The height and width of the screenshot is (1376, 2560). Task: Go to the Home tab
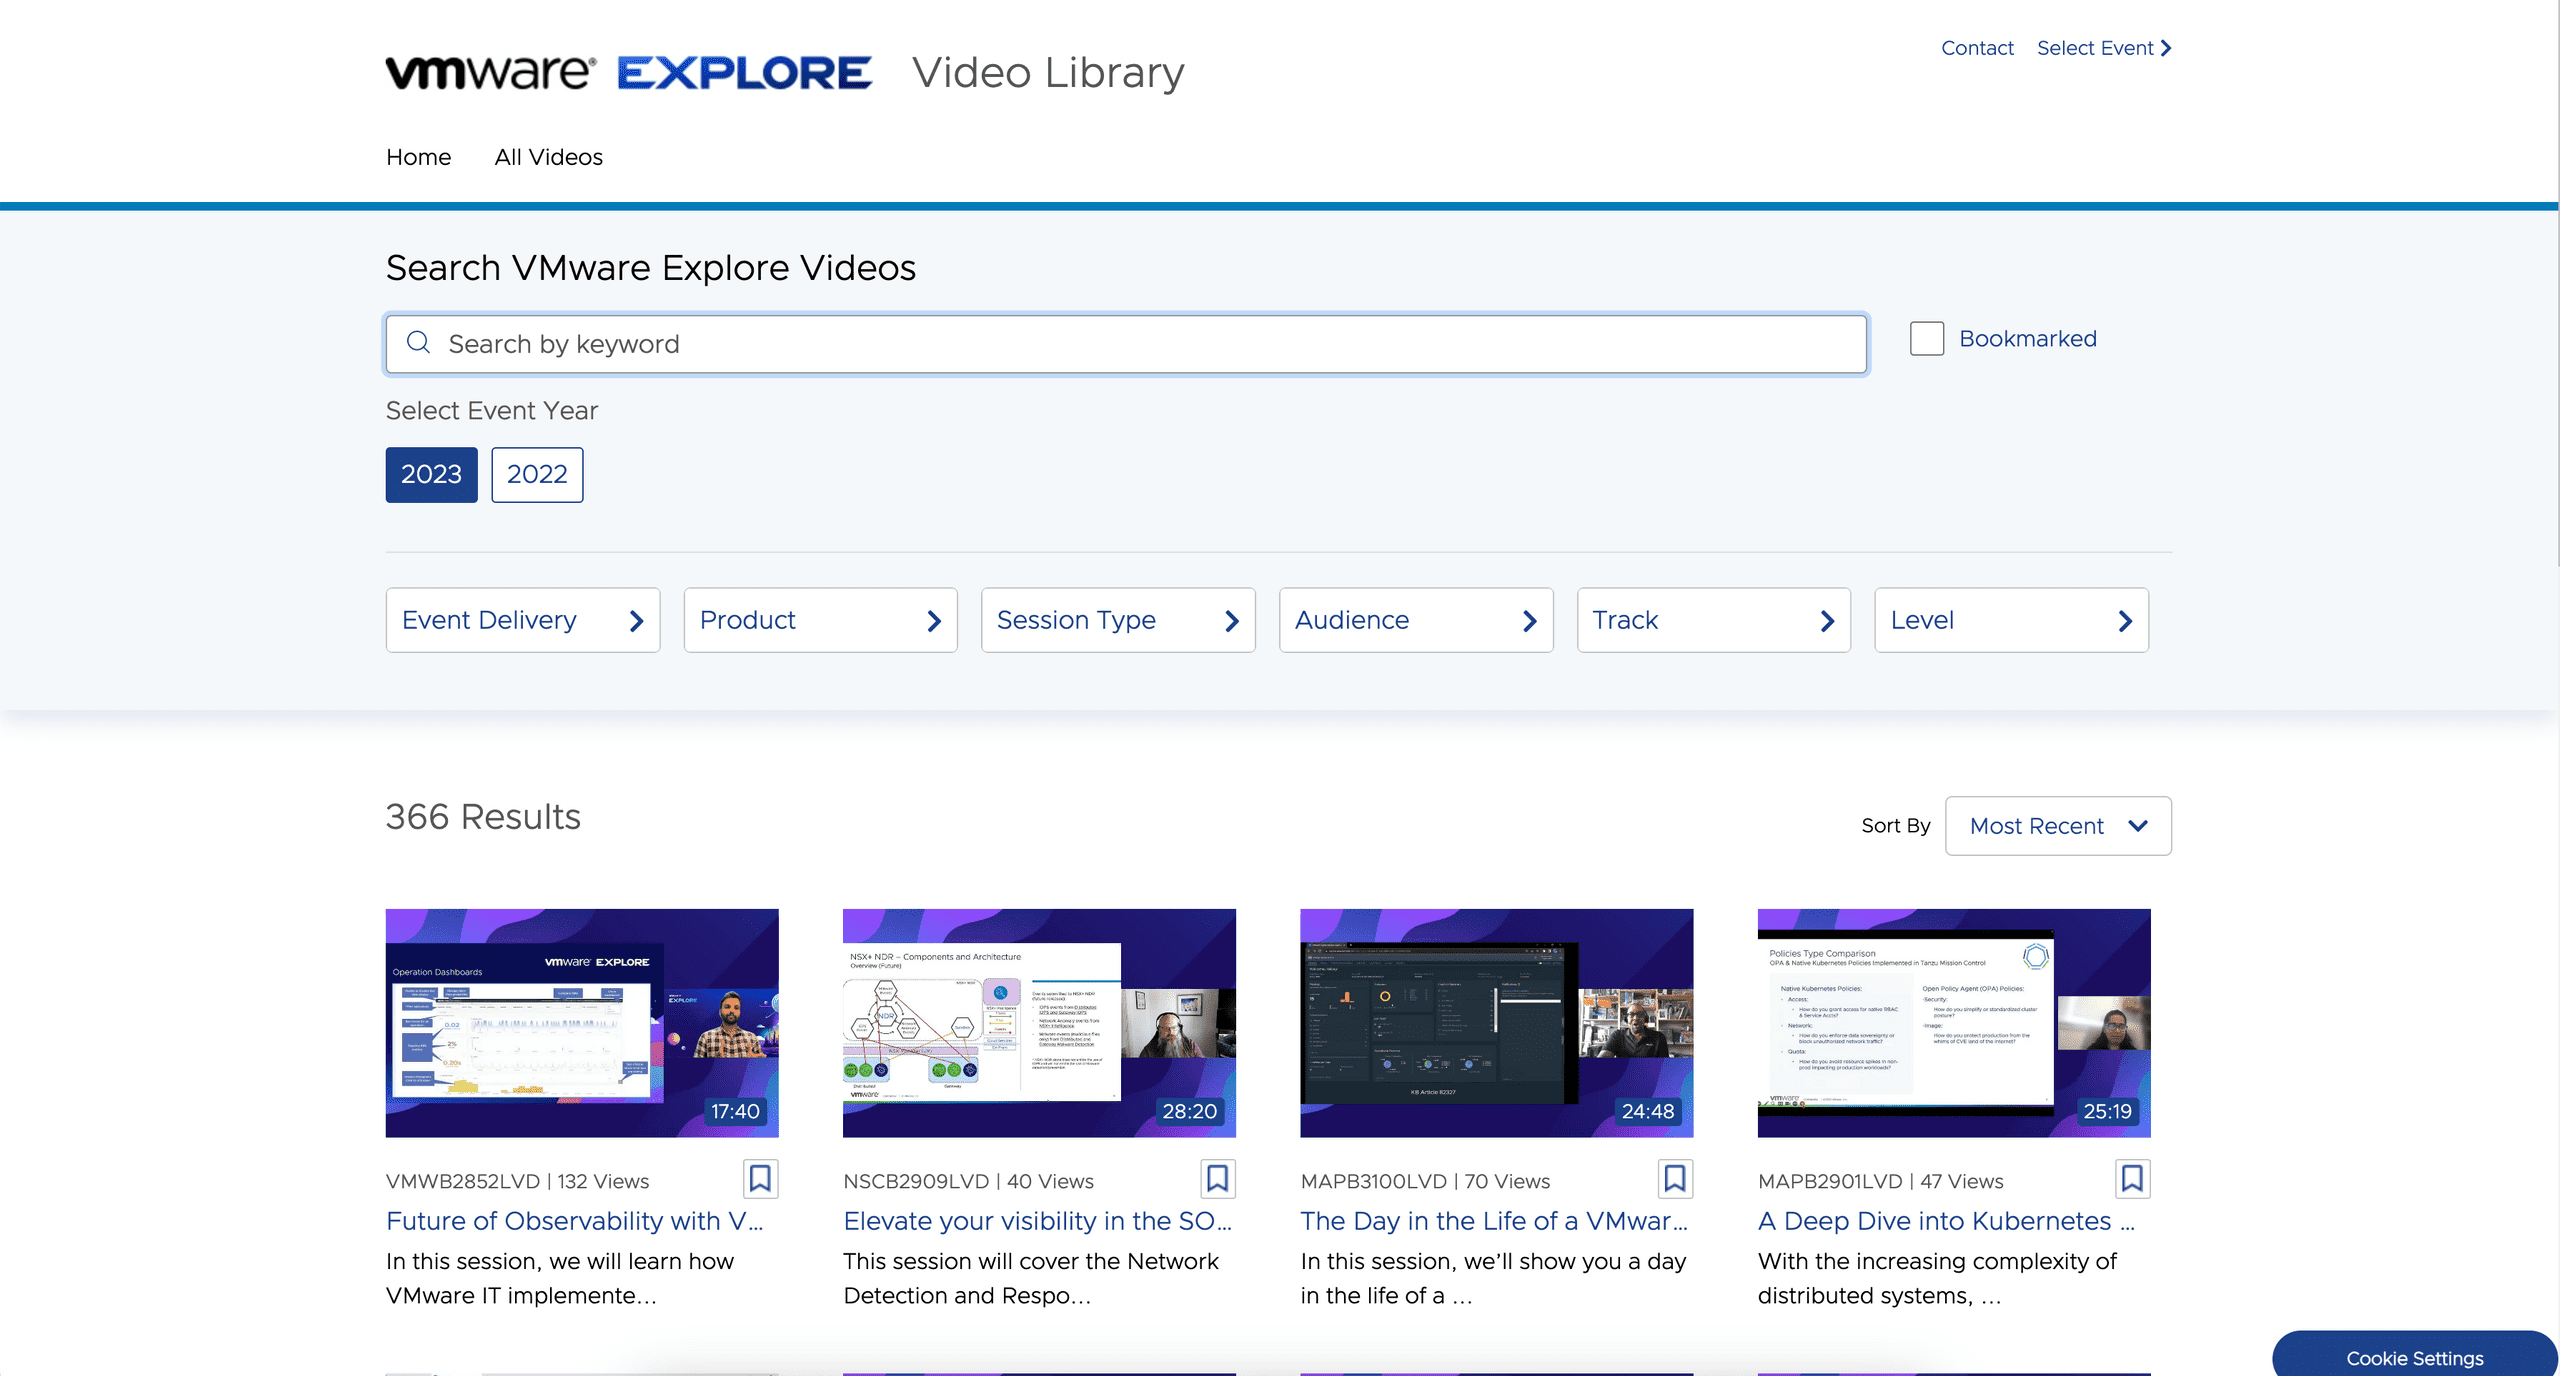(x=418, y=157)
